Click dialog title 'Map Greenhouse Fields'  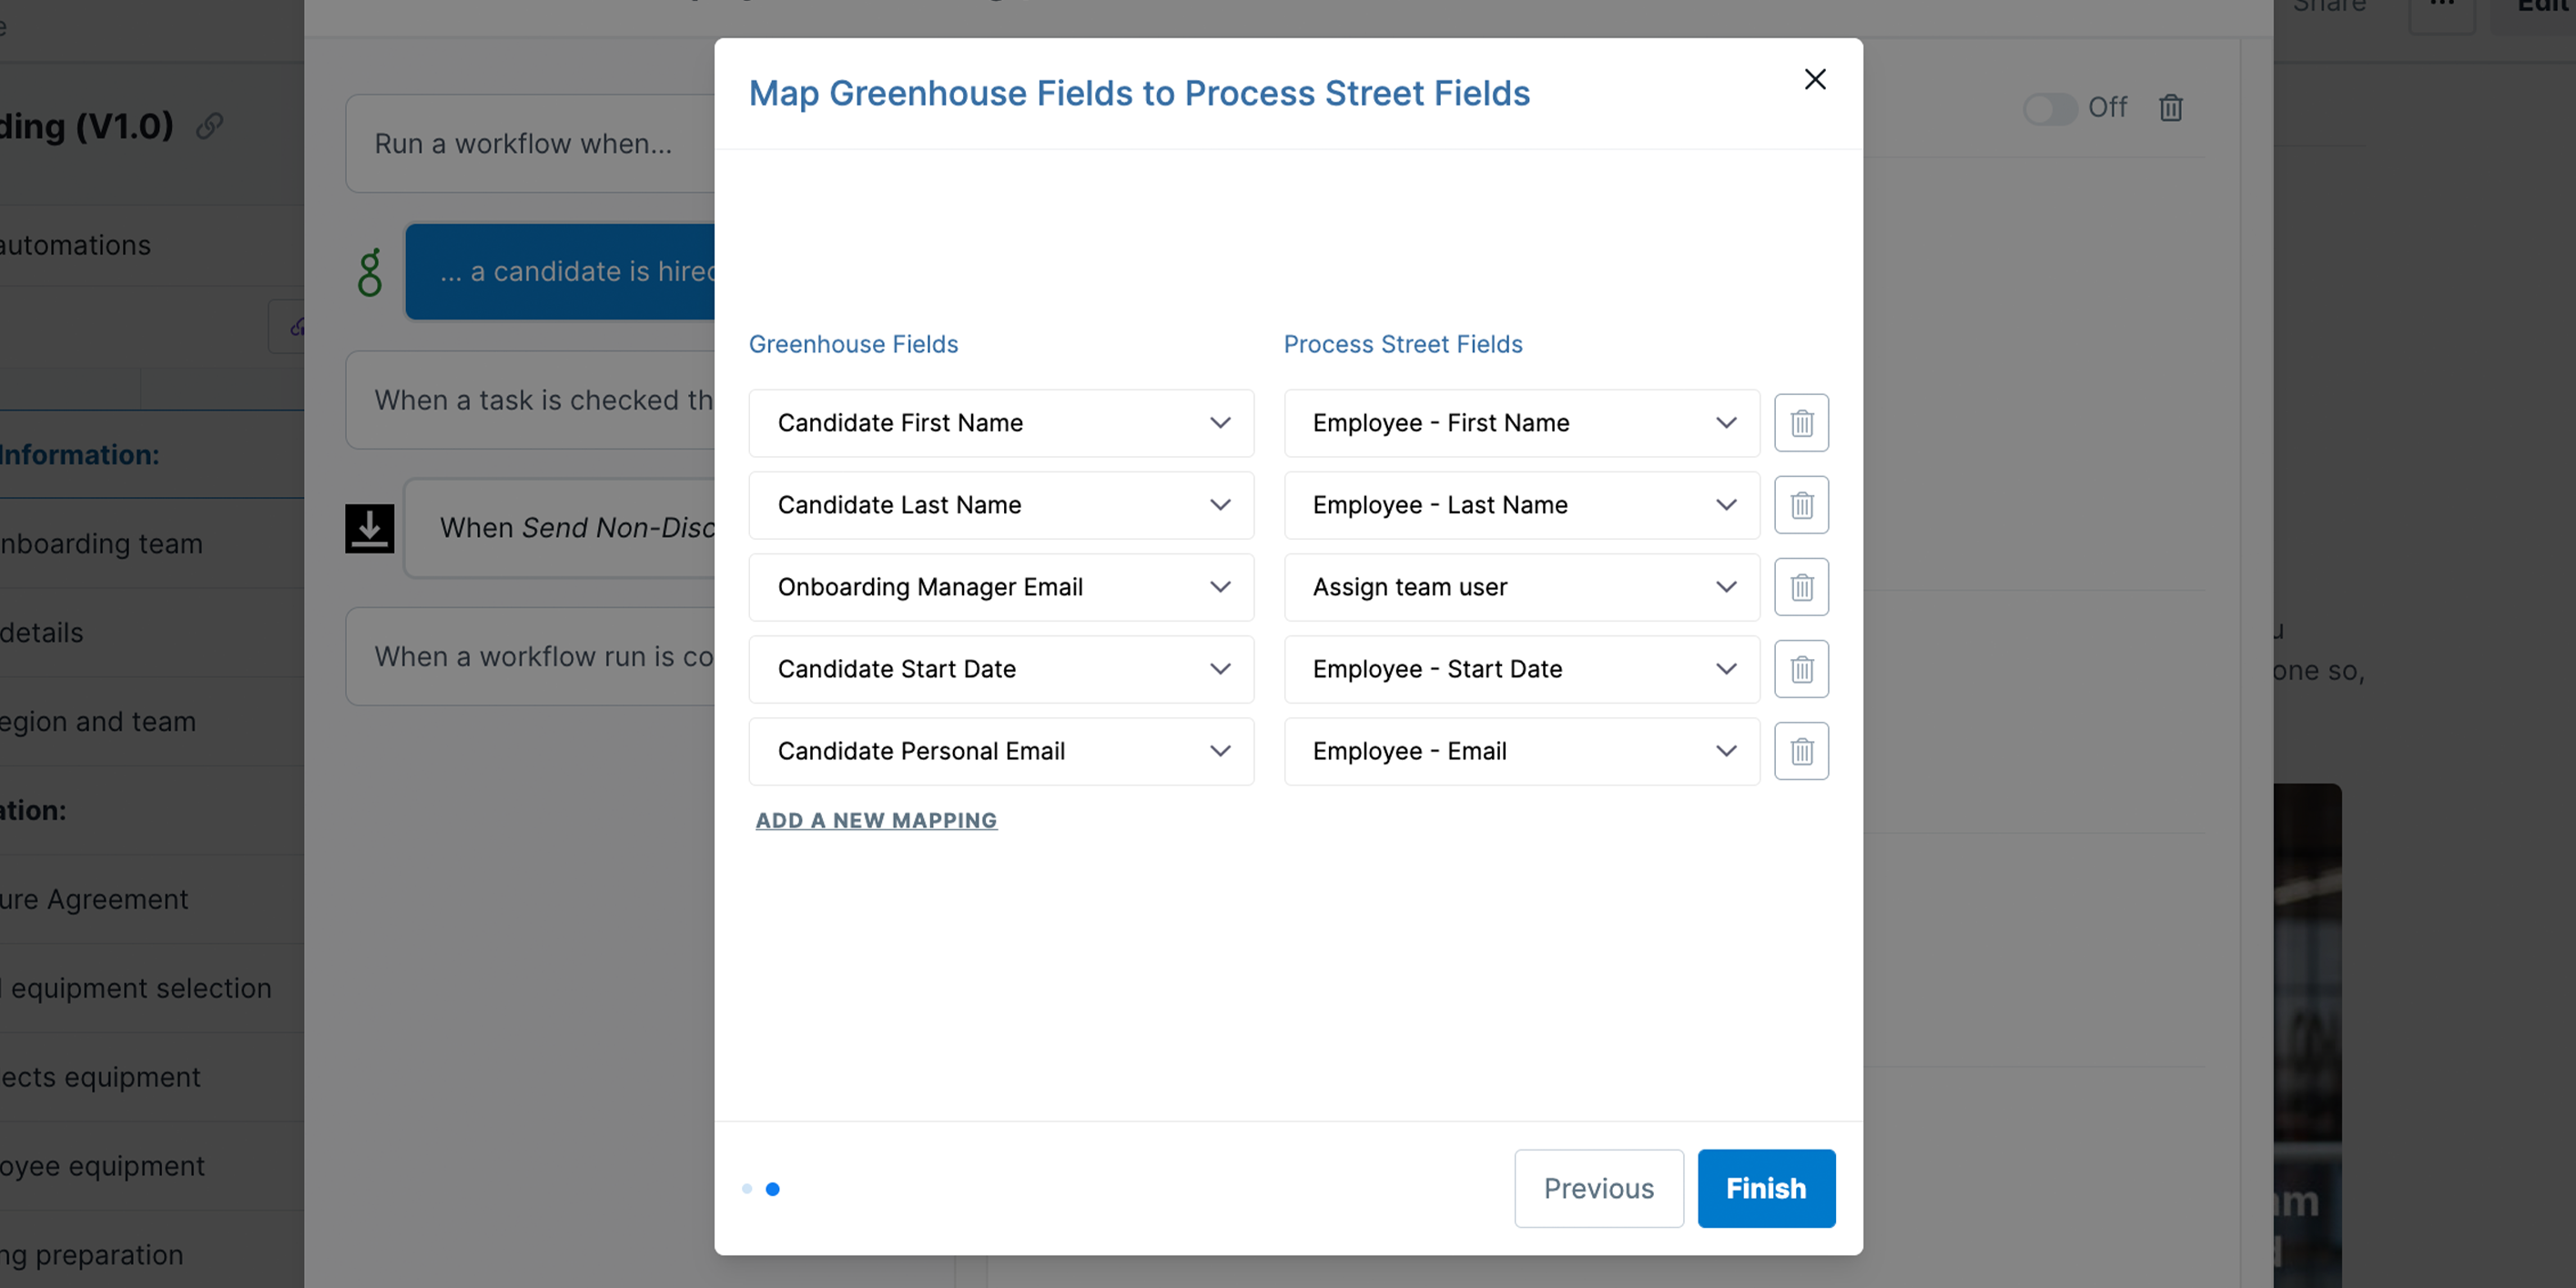coord(1139,93)
